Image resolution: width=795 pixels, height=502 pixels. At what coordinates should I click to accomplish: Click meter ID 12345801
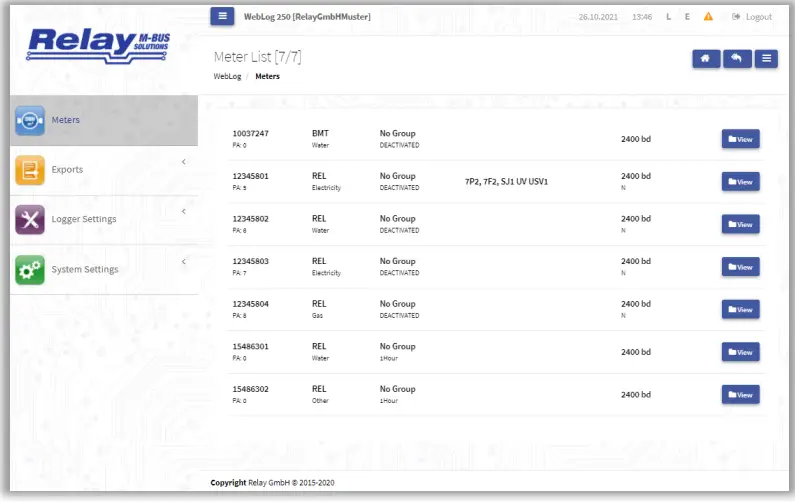[x=250, y=176]
